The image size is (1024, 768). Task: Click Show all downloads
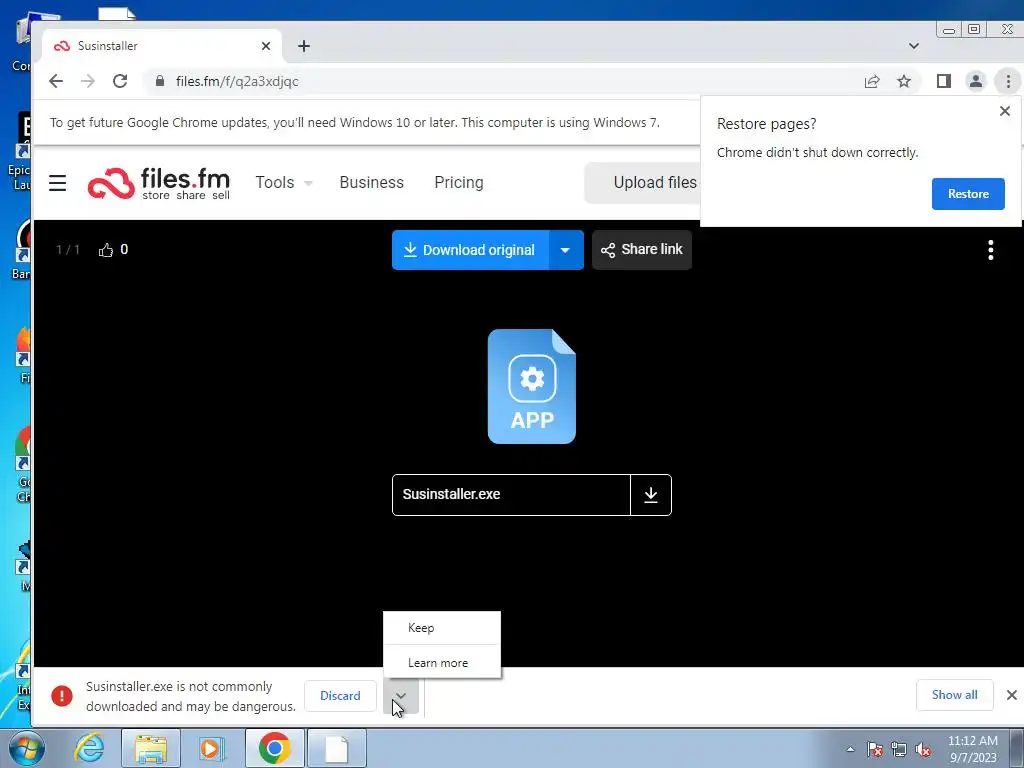955,695
